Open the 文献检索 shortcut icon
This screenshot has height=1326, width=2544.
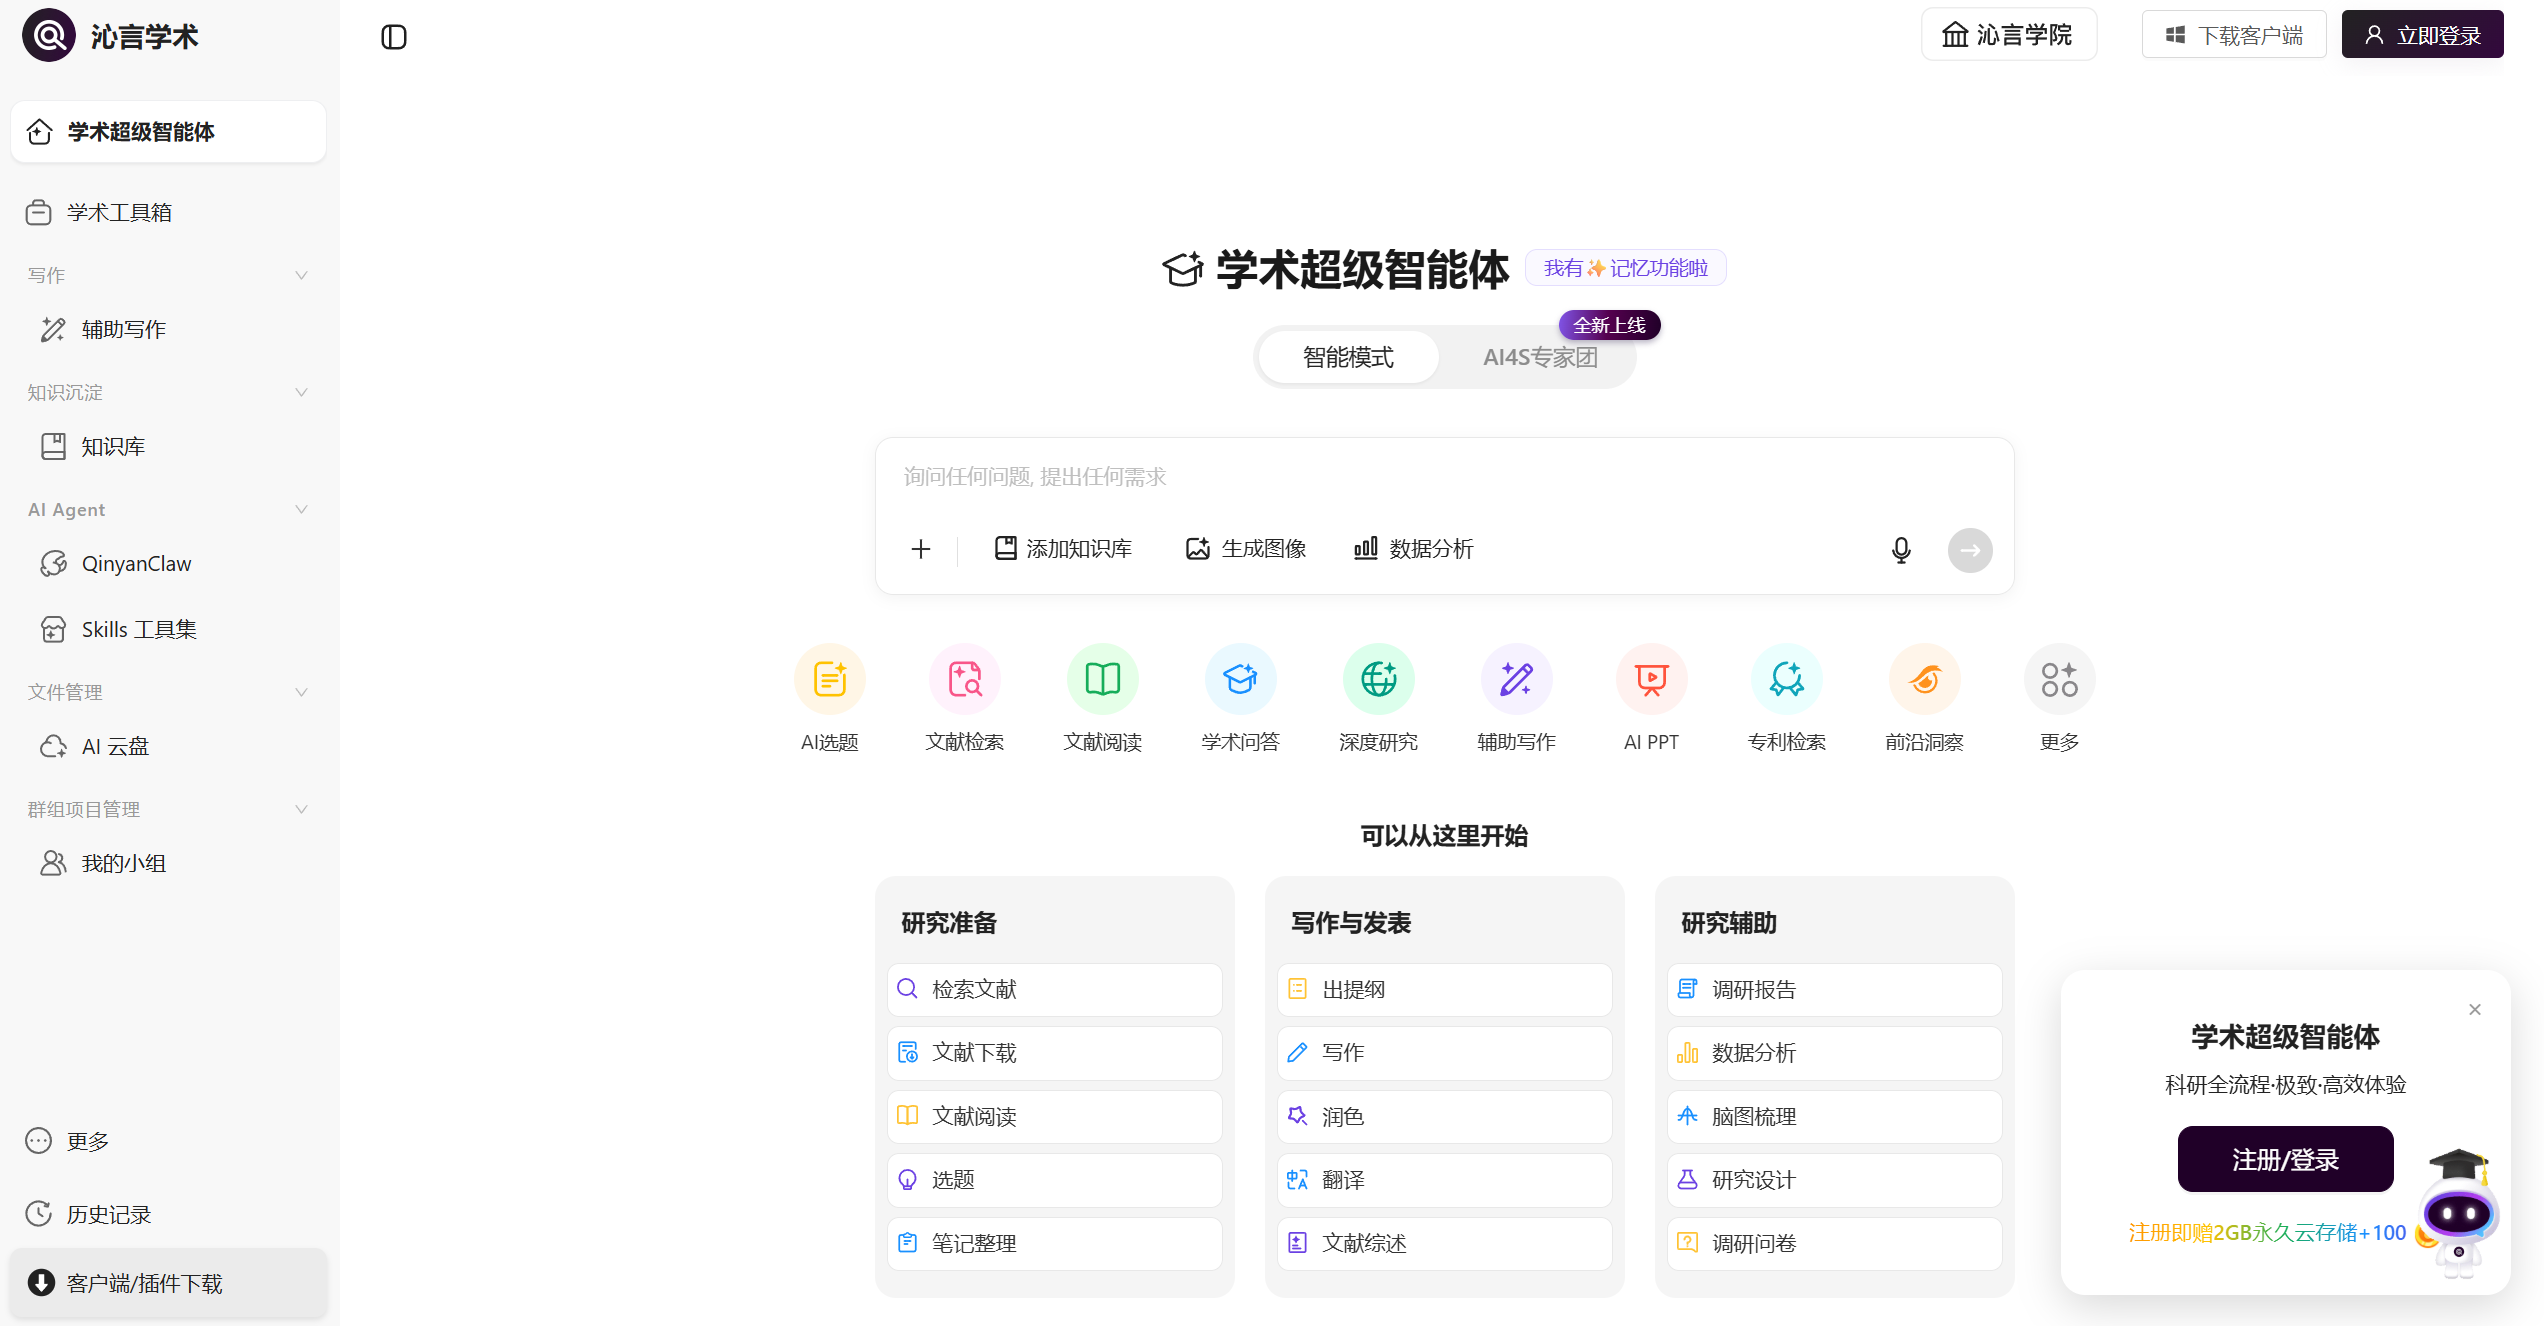[x=965, y=679]
